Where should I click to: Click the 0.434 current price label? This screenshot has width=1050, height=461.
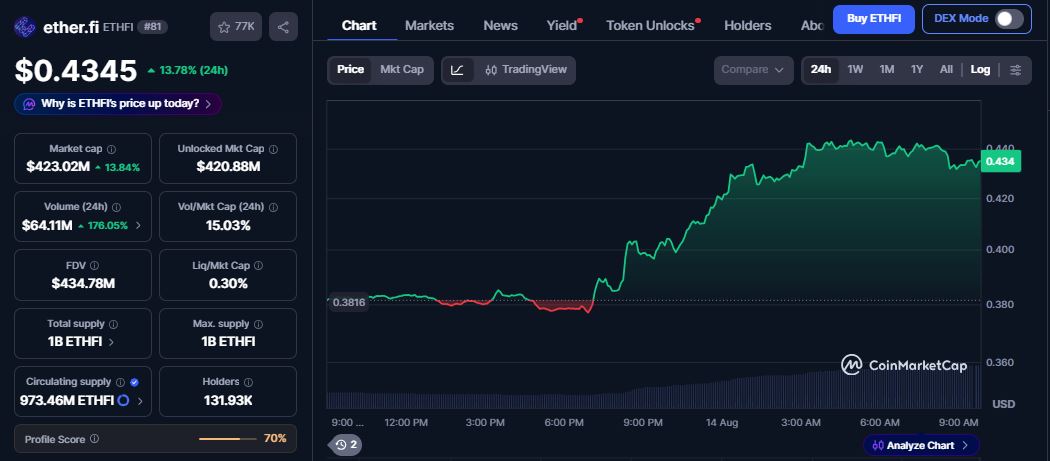[1000, 161]
